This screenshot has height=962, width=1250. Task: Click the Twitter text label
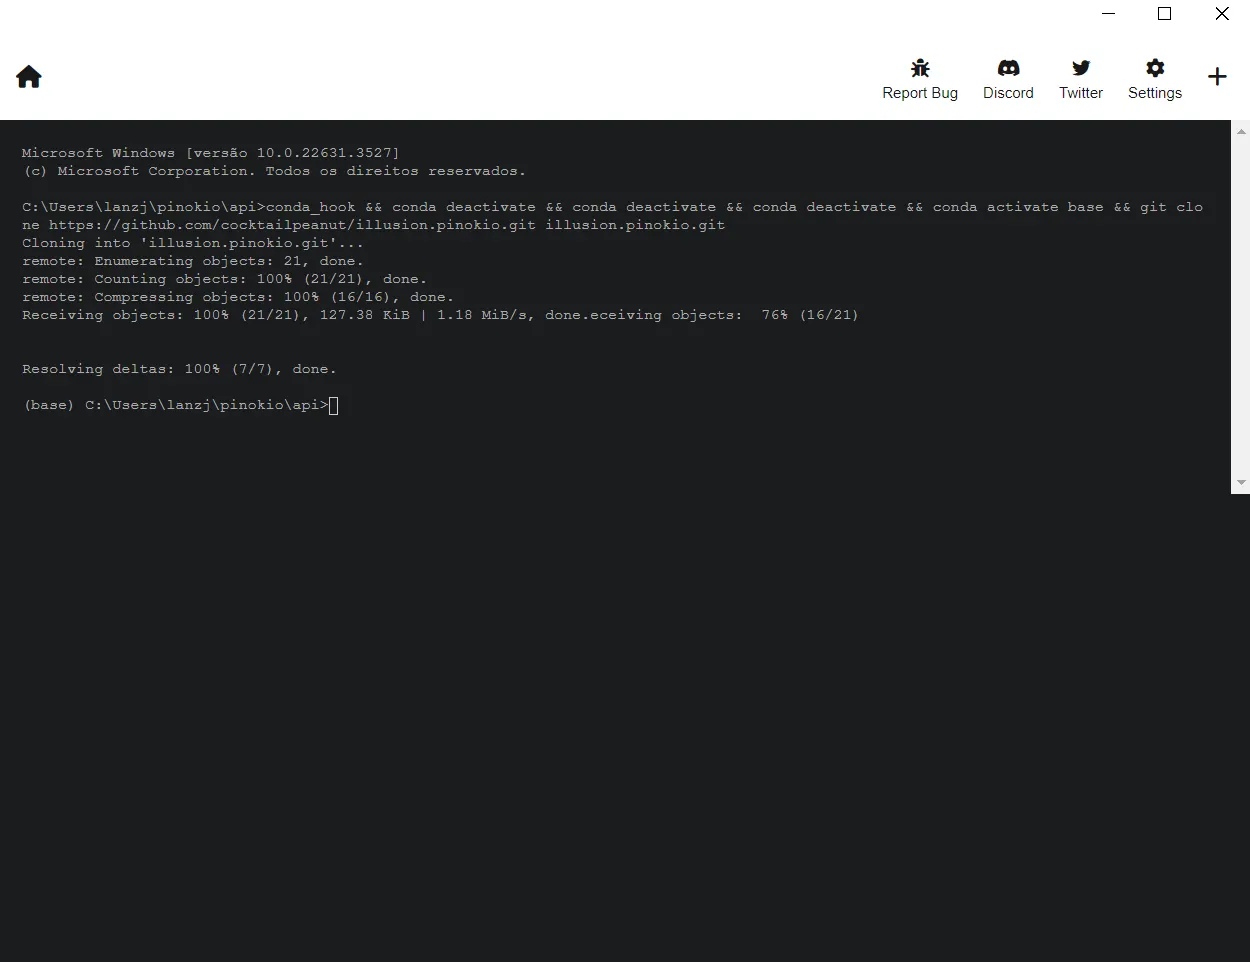[x=1081, y=93]
